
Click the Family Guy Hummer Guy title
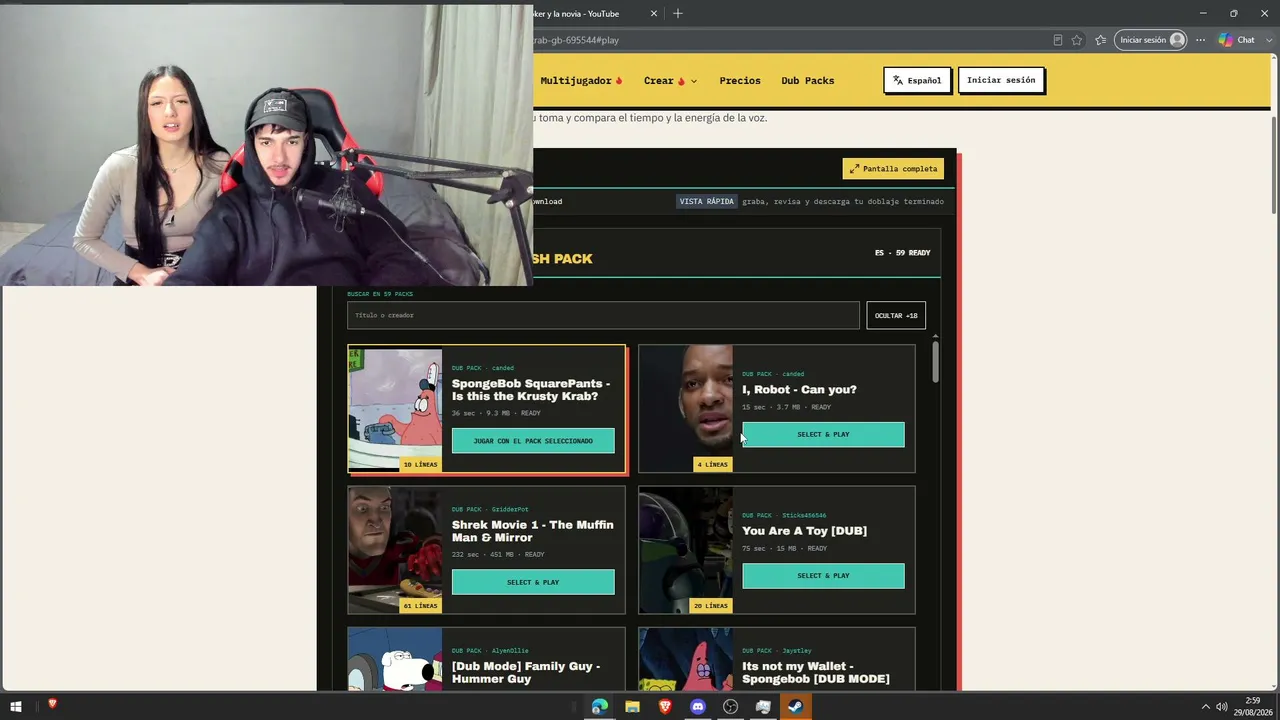pos(526,672)
